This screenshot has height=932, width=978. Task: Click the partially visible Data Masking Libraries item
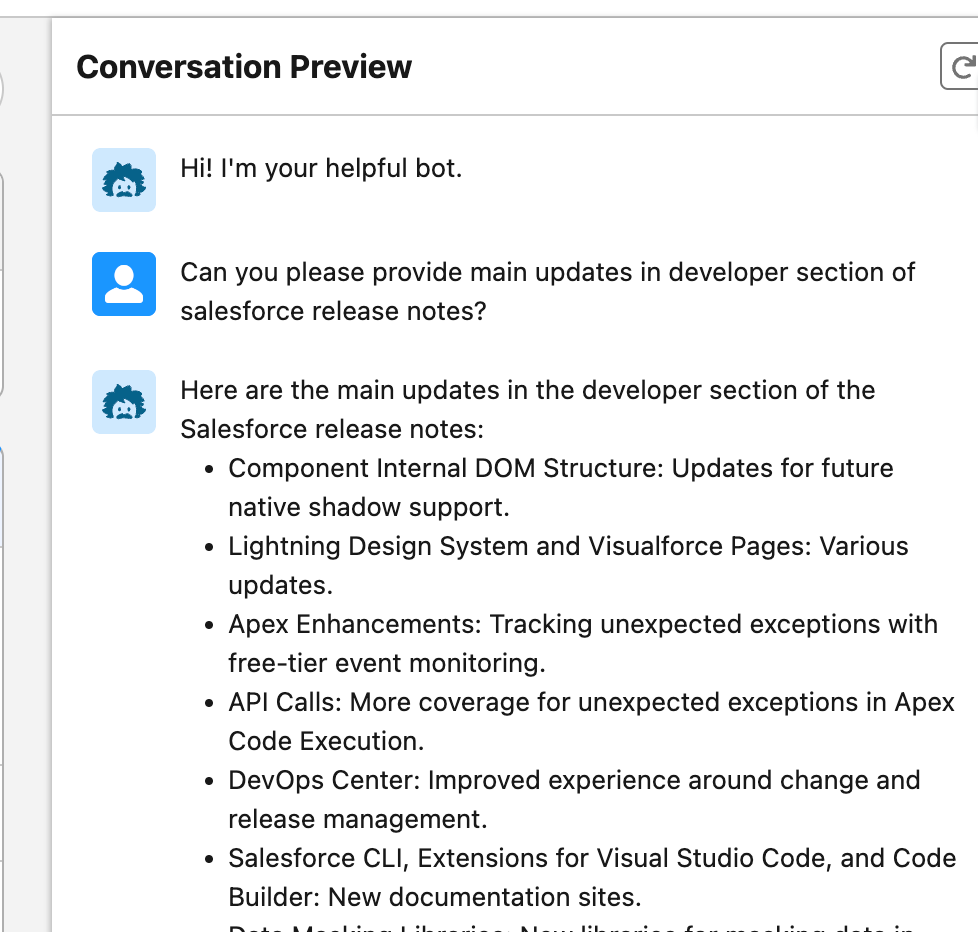(x=571, y=927)
